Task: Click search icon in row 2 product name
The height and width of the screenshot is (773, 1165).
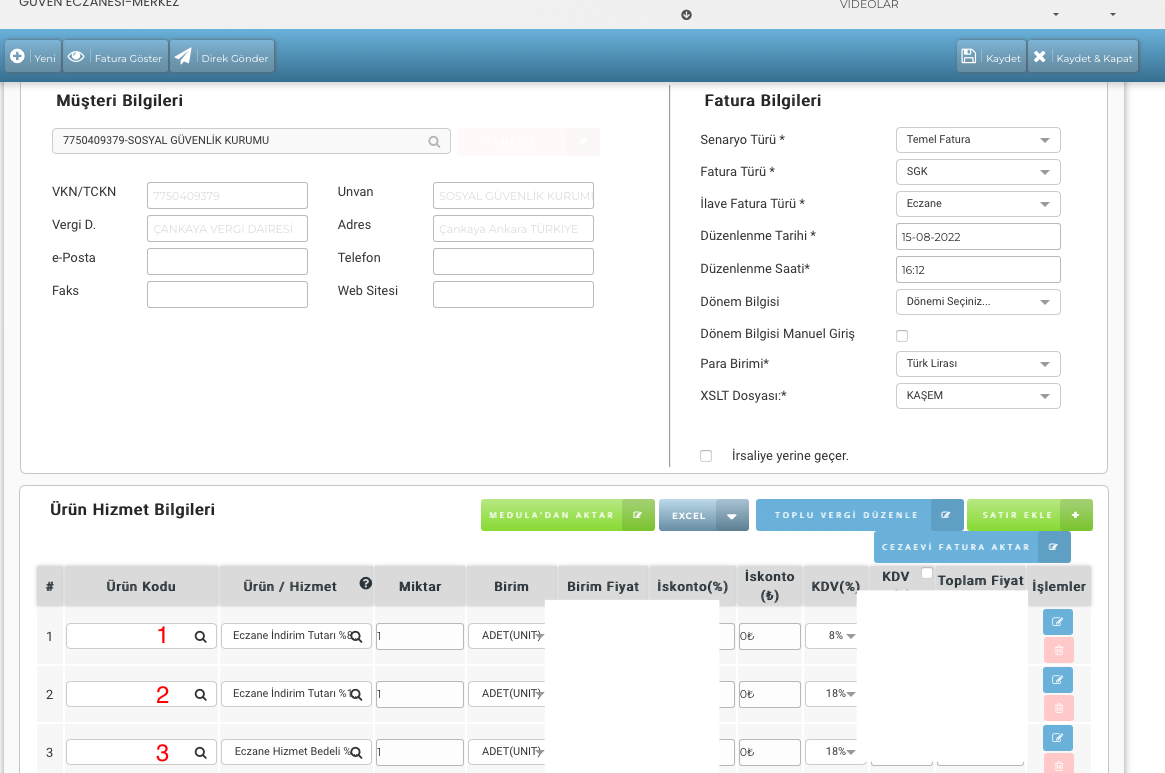Action: pos(356,694)
